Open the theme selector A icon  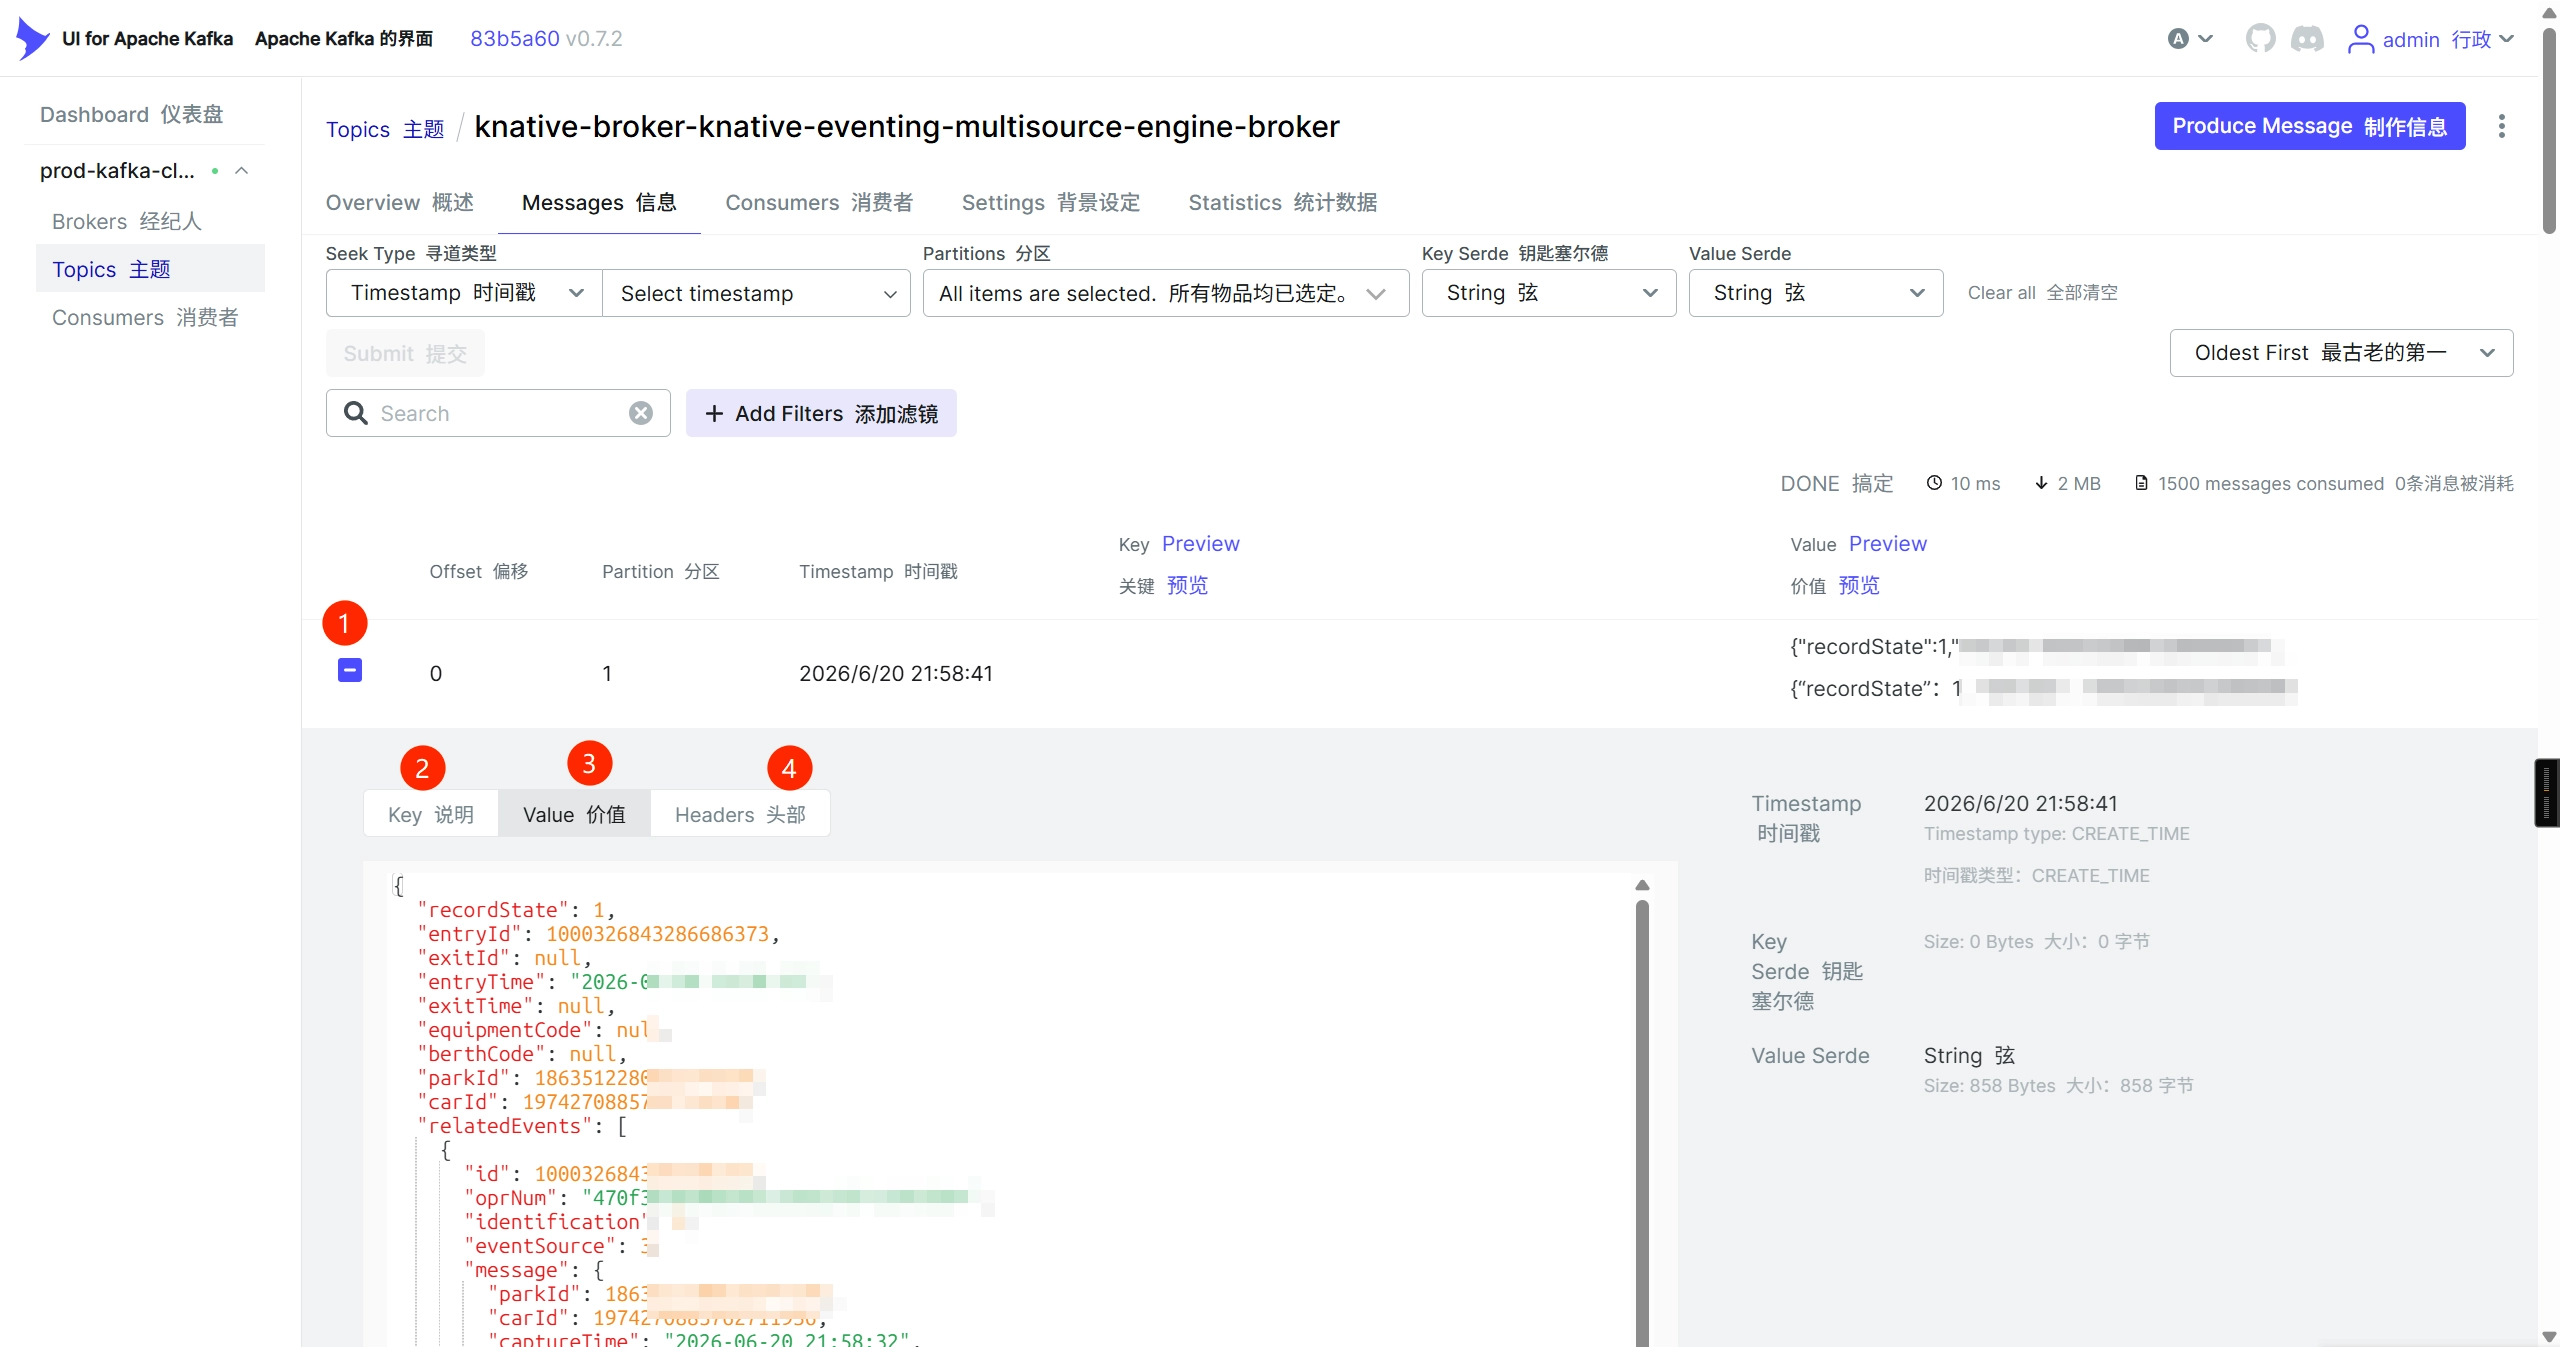pos(2178,39)
